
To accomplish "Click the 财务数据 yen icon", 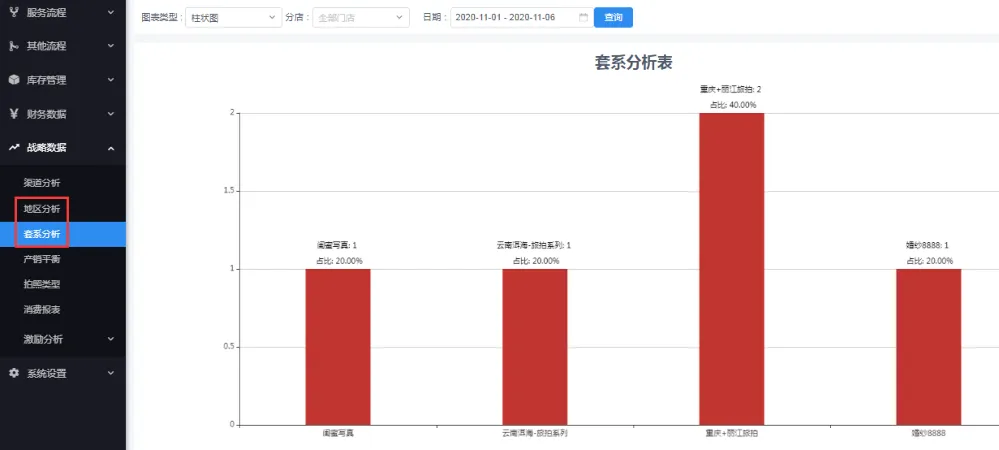I will [14, 114].
